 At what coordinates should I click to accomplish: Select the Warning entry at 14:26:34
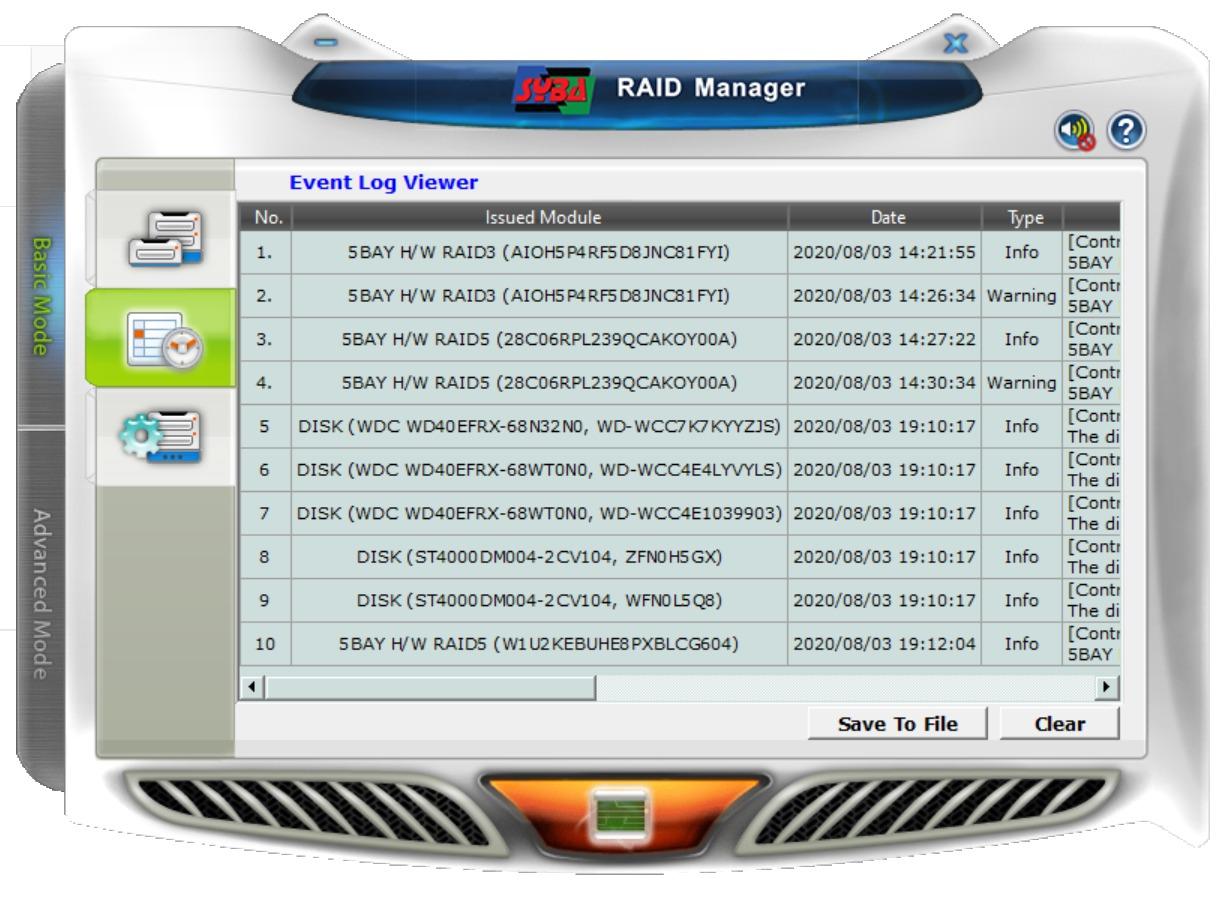[678, 296]
